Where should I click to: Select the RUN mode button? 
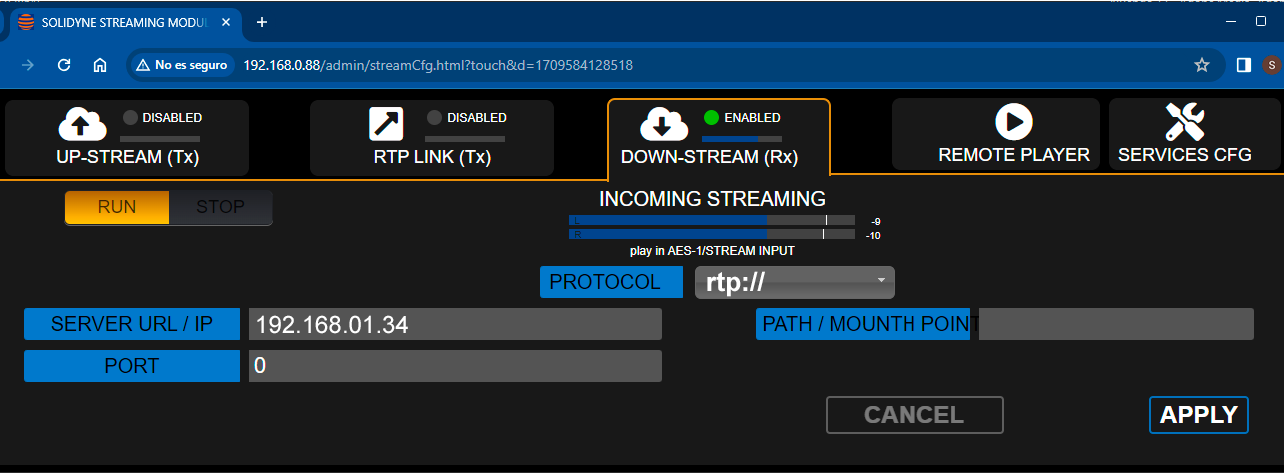tap(117, 208)
